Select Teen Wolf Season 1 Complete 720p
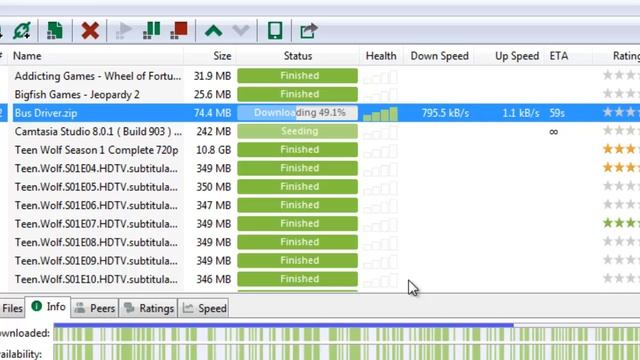Viewport: 640px width, 360px height. [96, 150]
